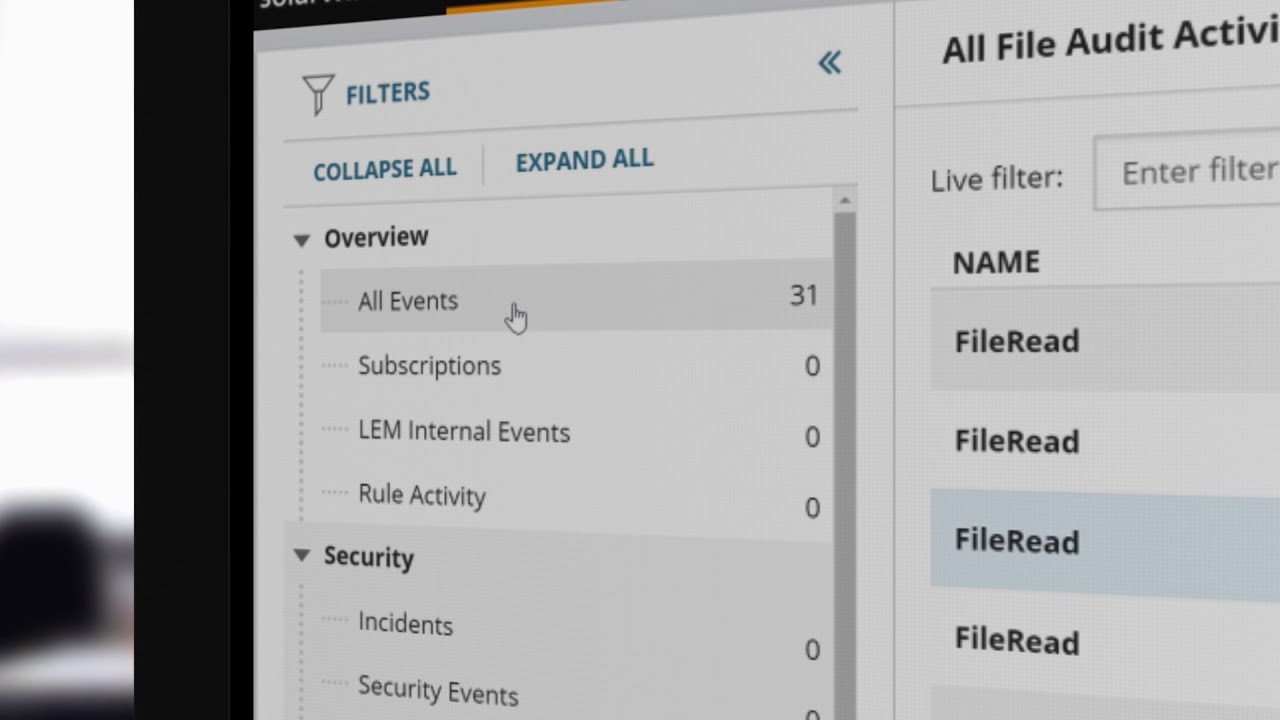
Task: Click COLLAPSE ALL link
Action: tap(385, 169)
